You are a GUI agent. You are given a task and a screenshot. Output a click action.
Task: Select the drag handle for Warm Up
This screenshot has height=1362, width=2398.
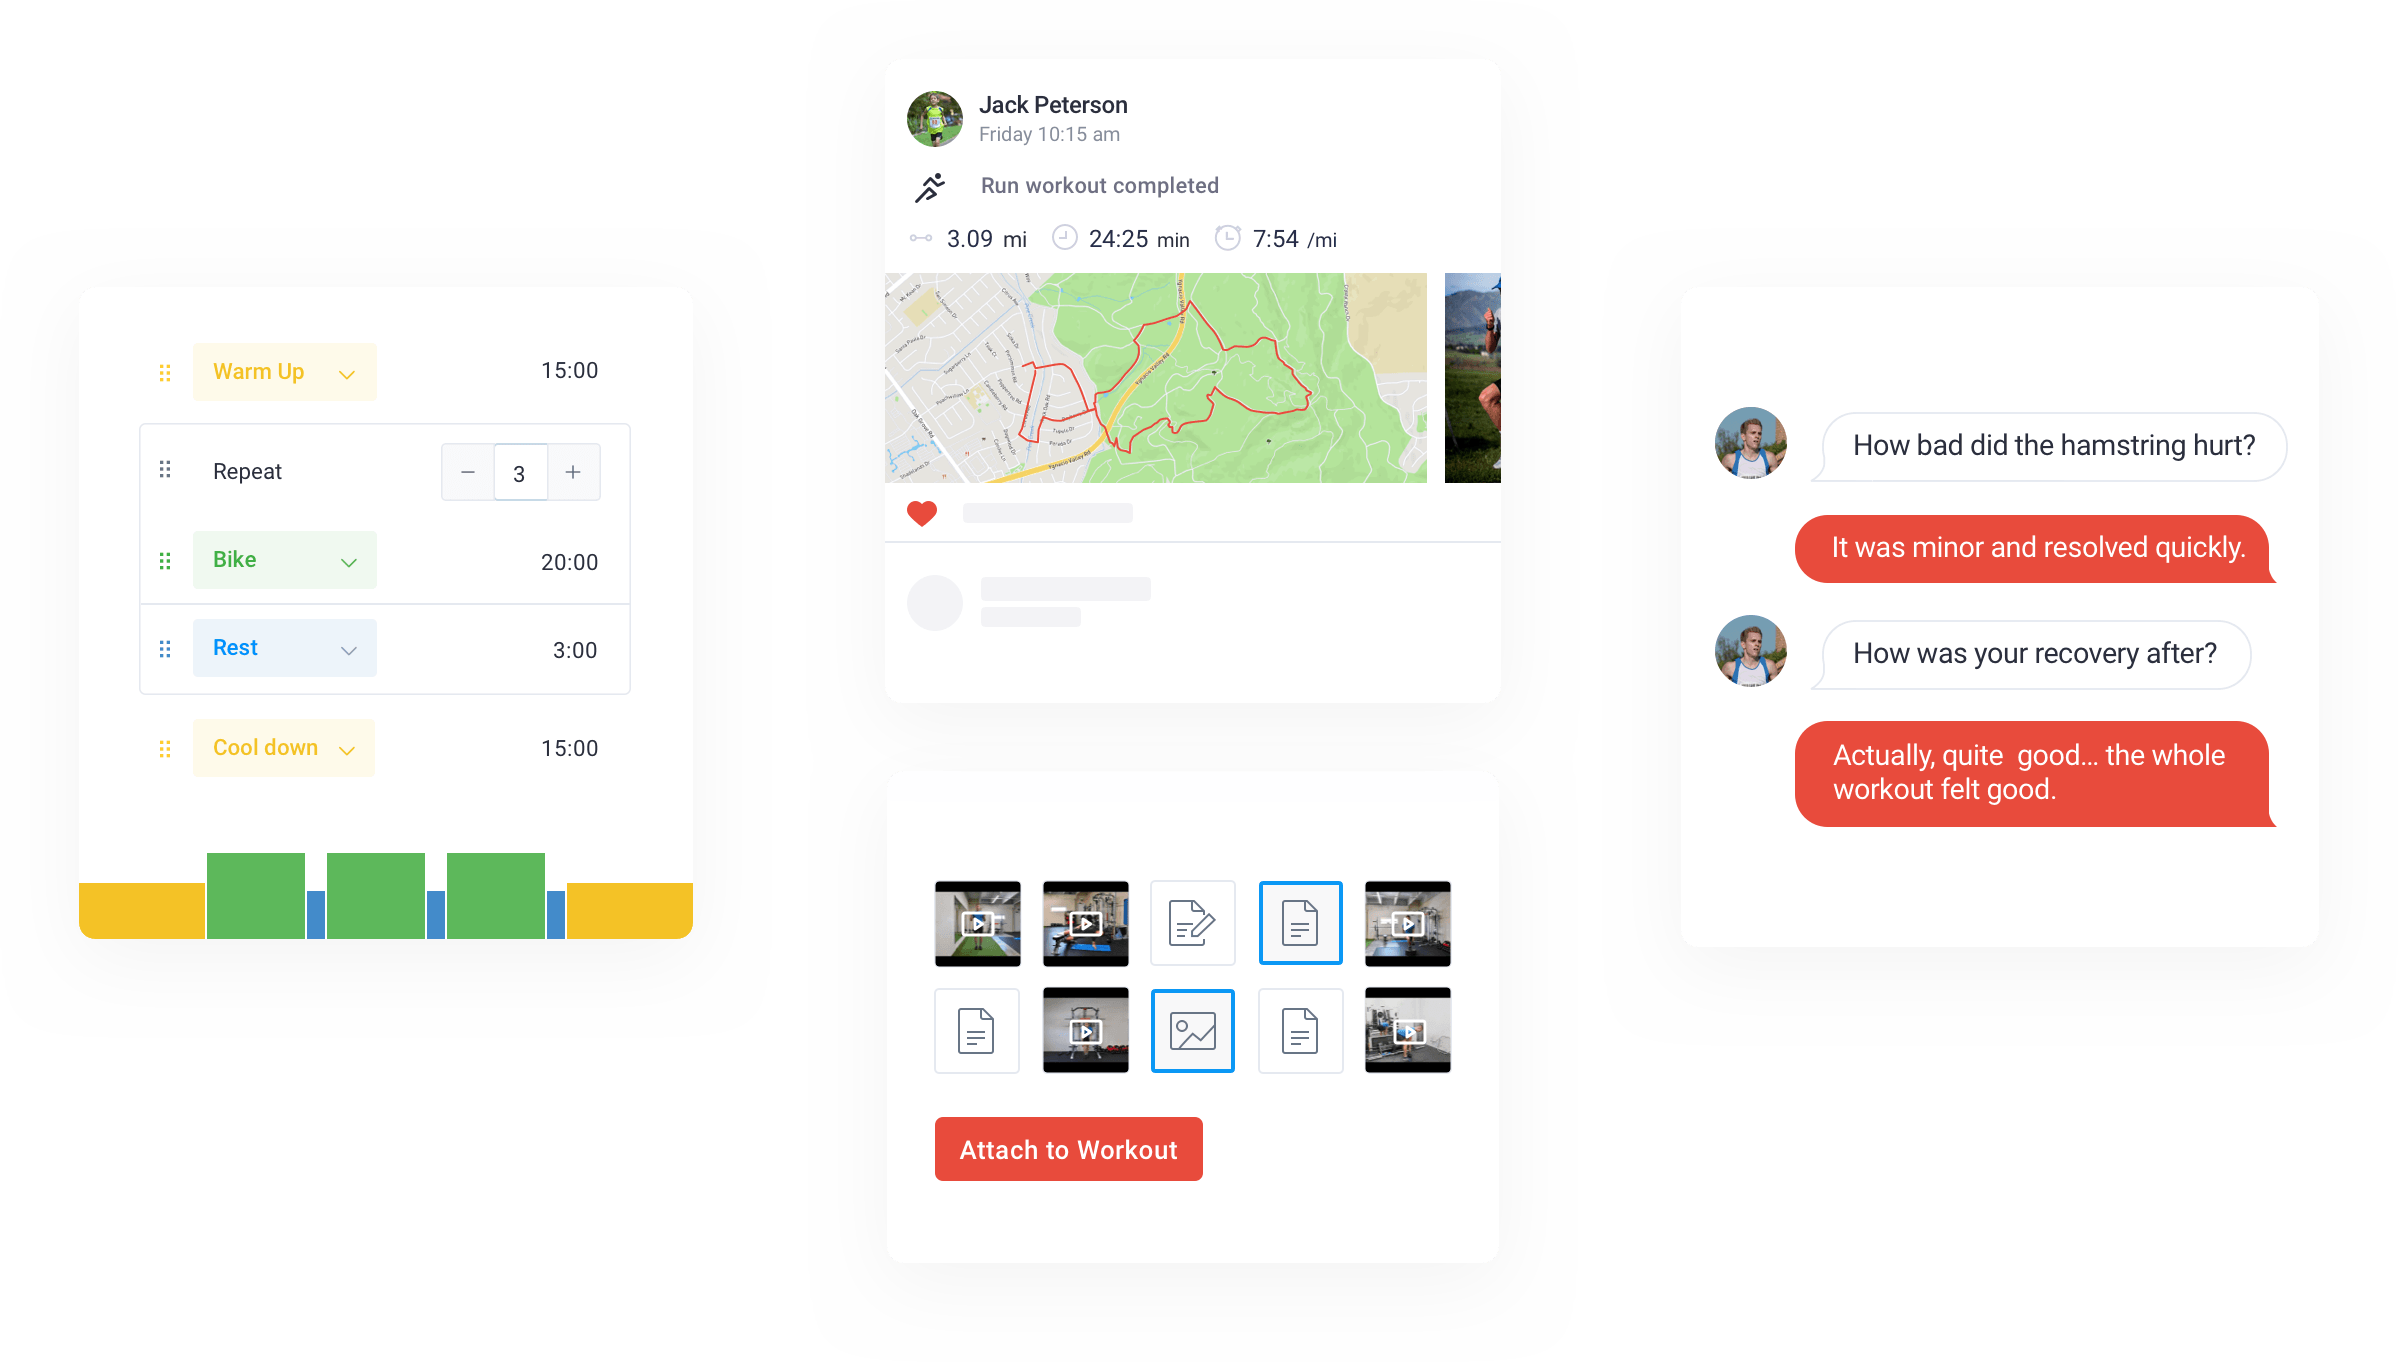165,371
